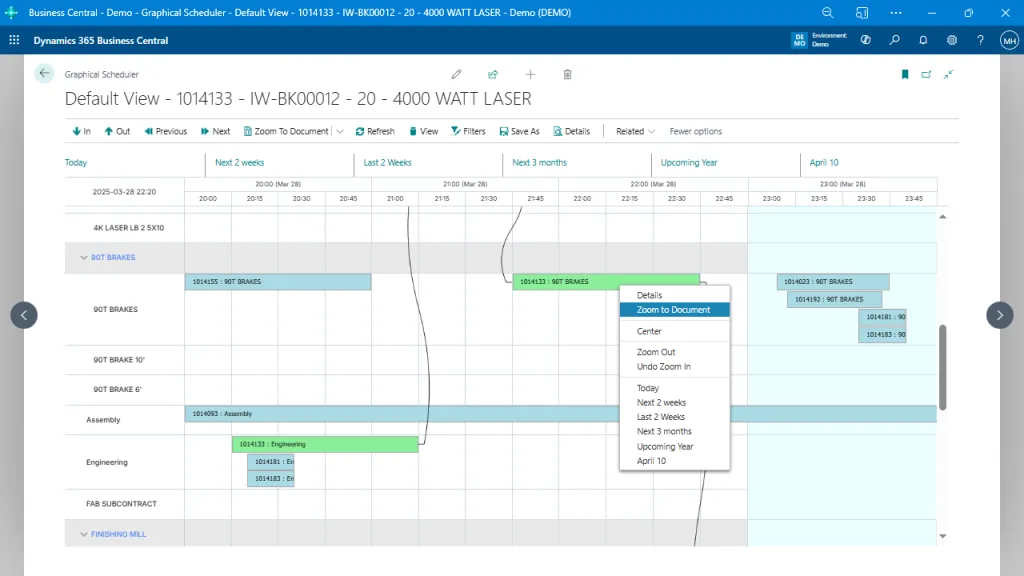Open the page in a new window icon

click(x=927, y=74)
